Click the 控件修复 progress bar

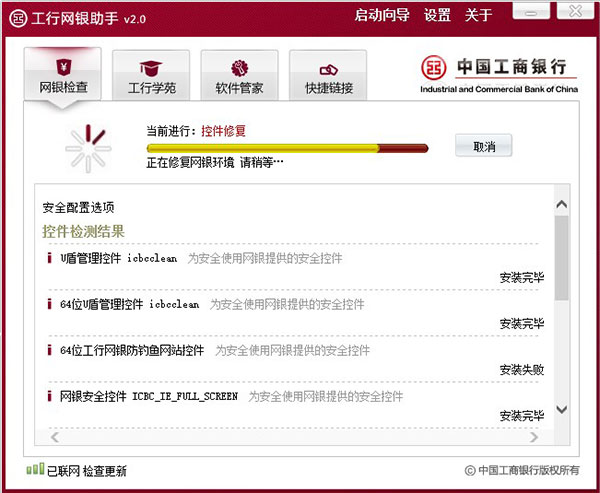click(x=287, y=148)
